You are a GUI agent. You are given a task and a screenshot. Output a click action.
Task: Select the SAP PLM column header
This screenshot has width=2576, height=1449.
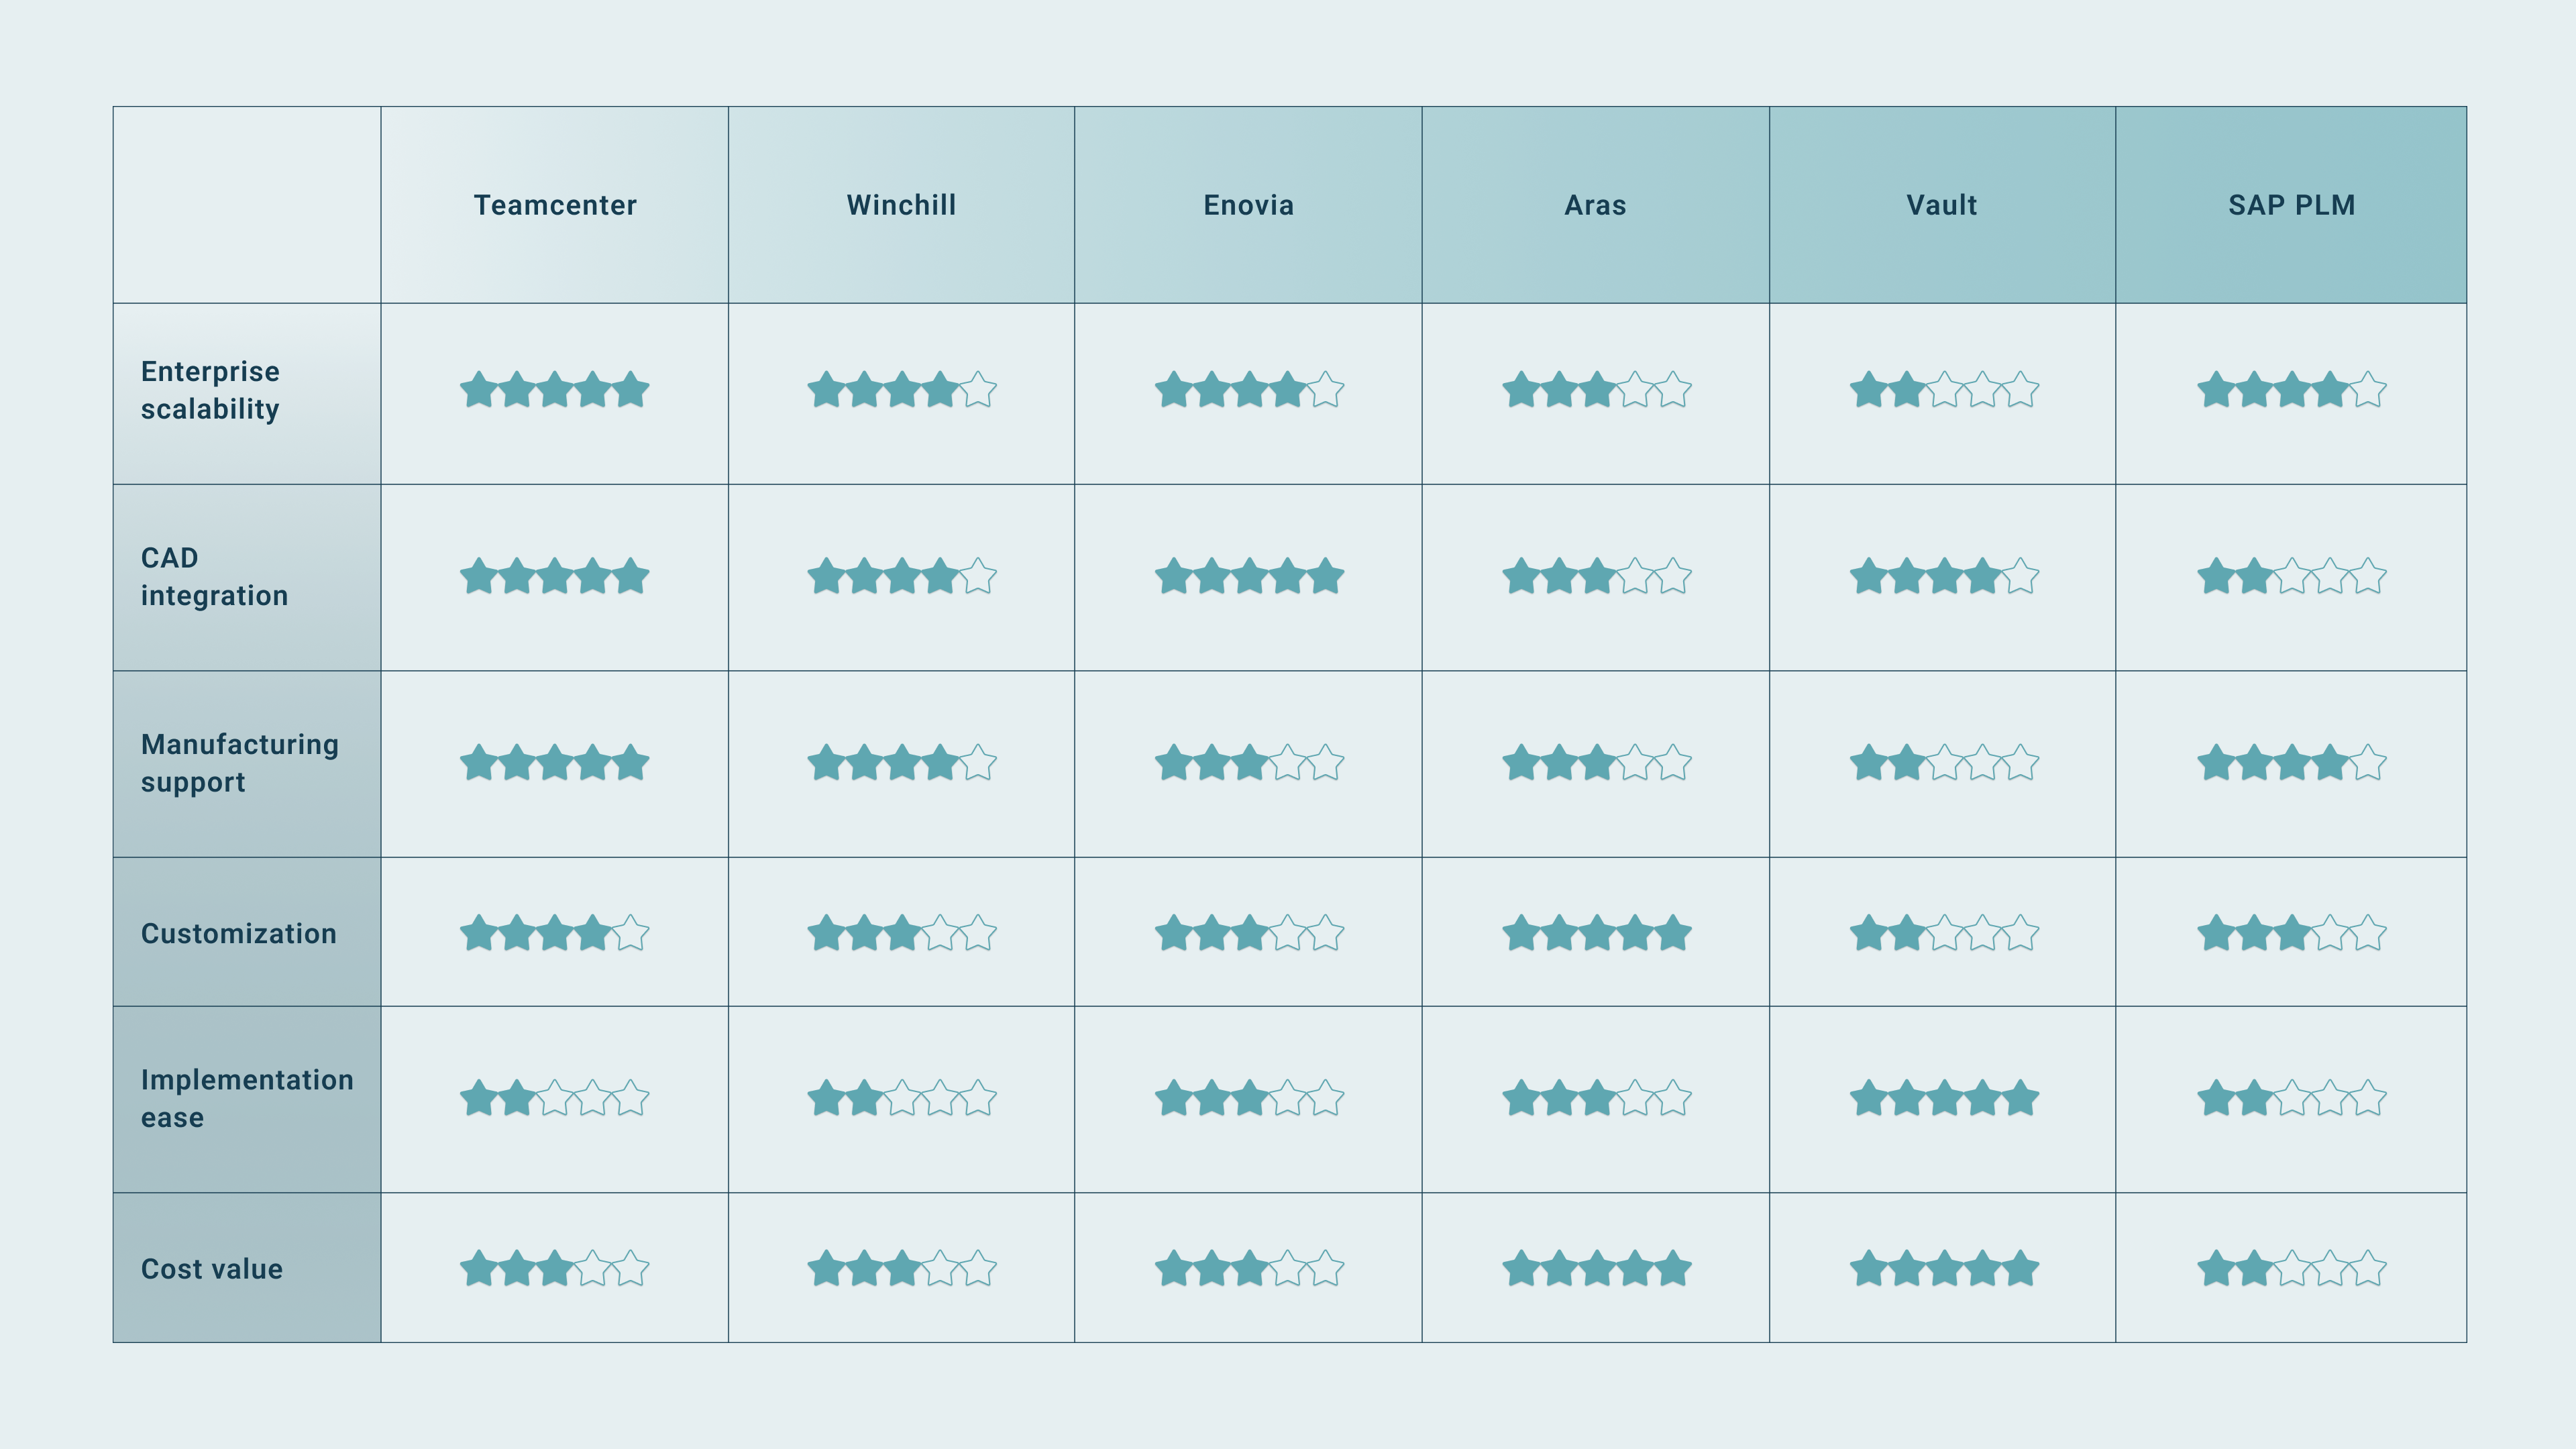click(x=2291, y=205)
